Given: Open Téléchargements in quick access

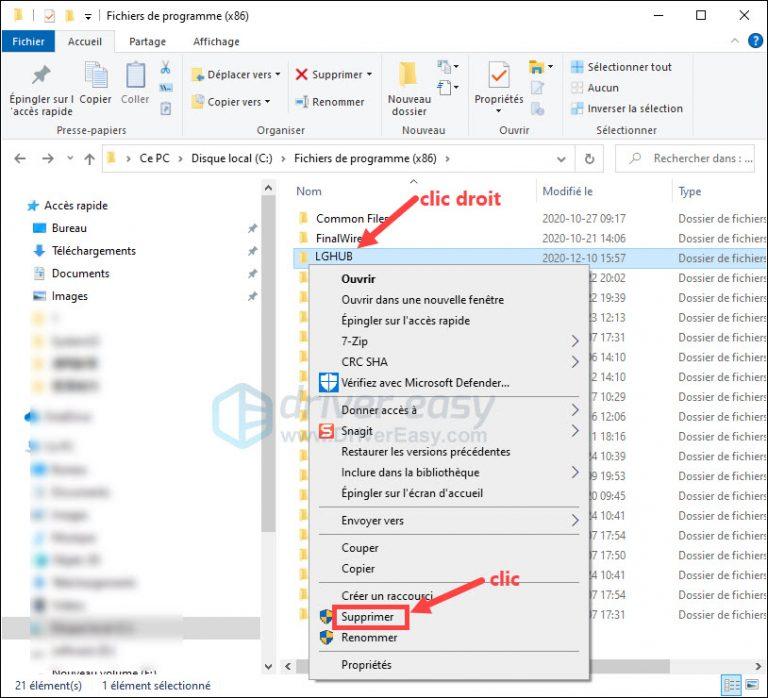Looking at the screenshot, I should click(x=93, y=251).
